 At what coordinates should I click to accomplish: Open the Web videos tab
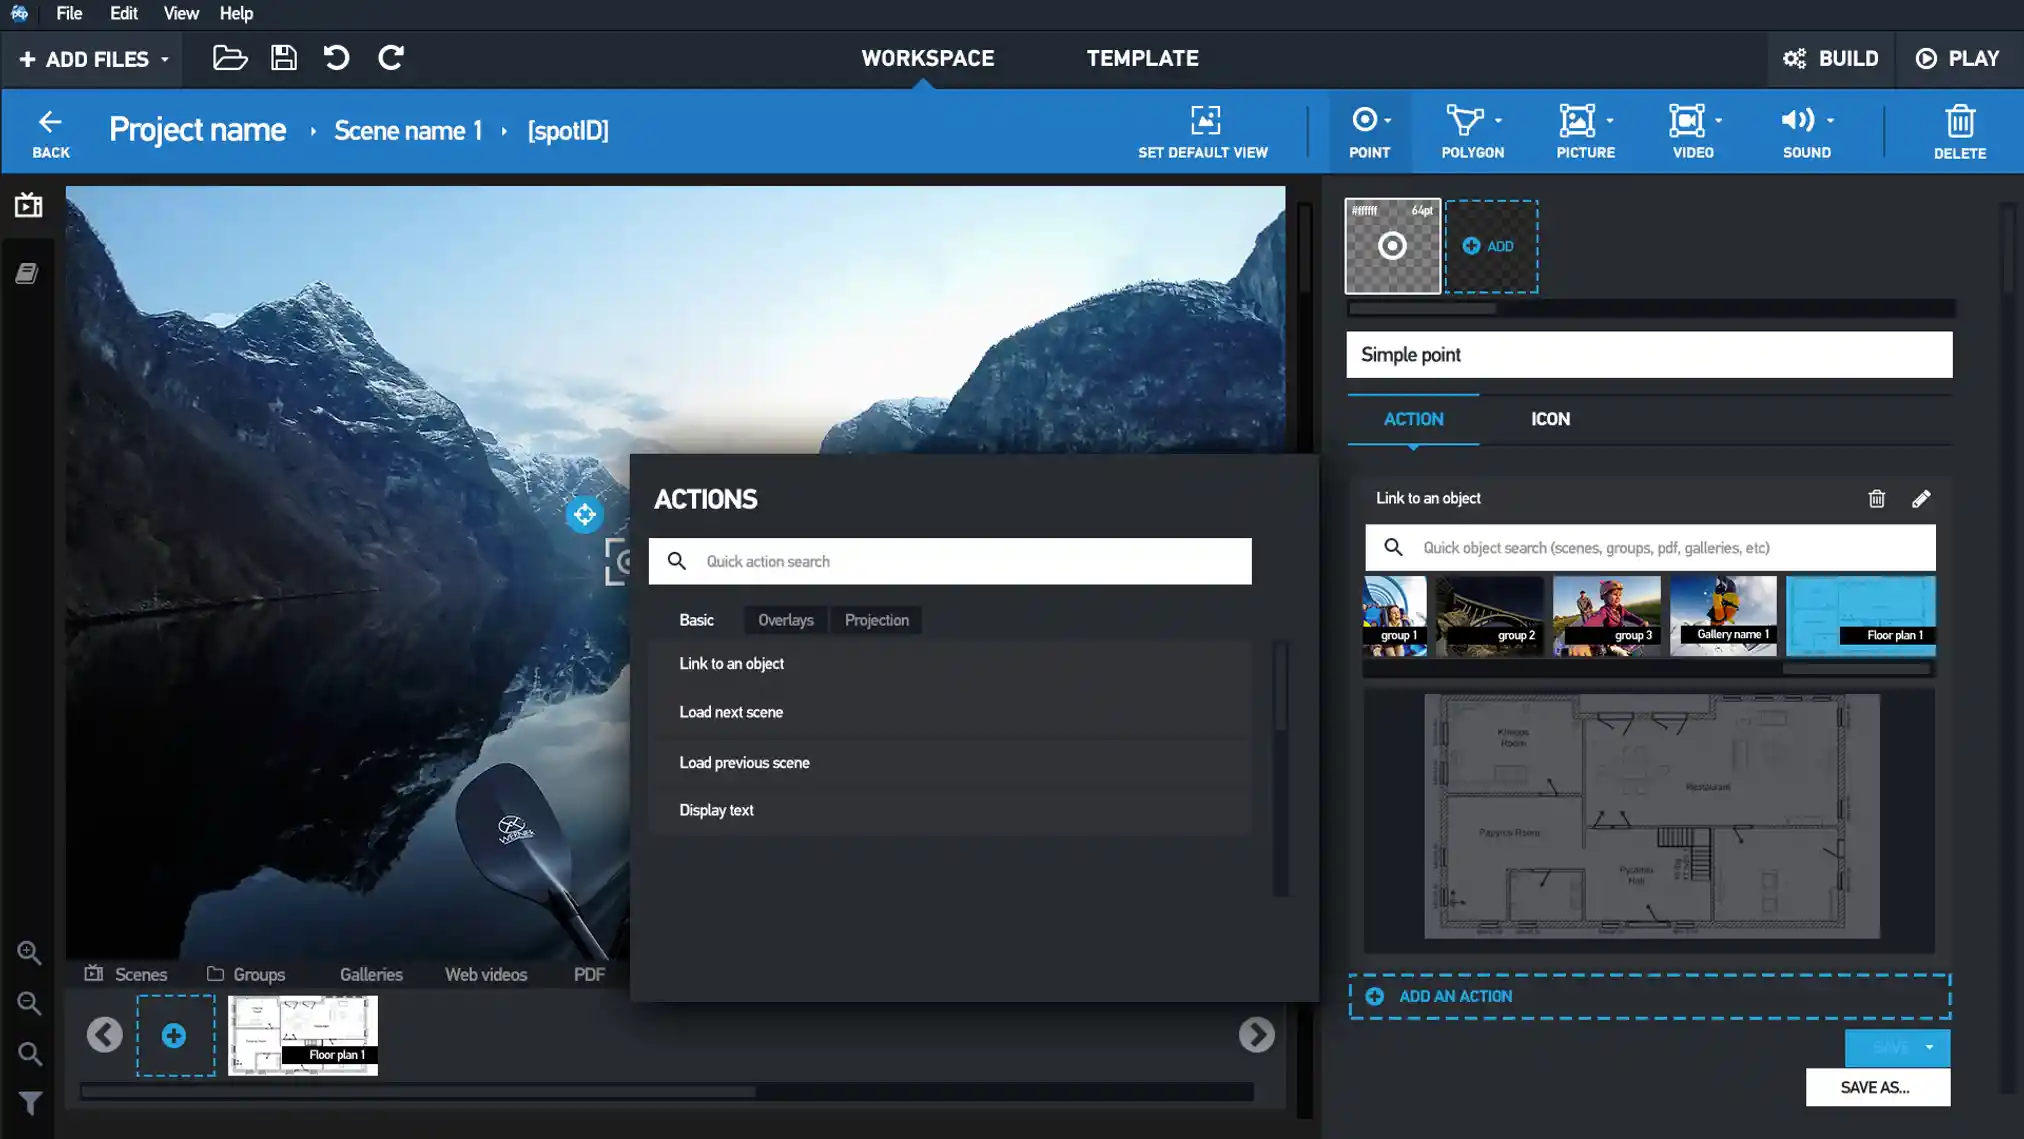pos(485,974)
